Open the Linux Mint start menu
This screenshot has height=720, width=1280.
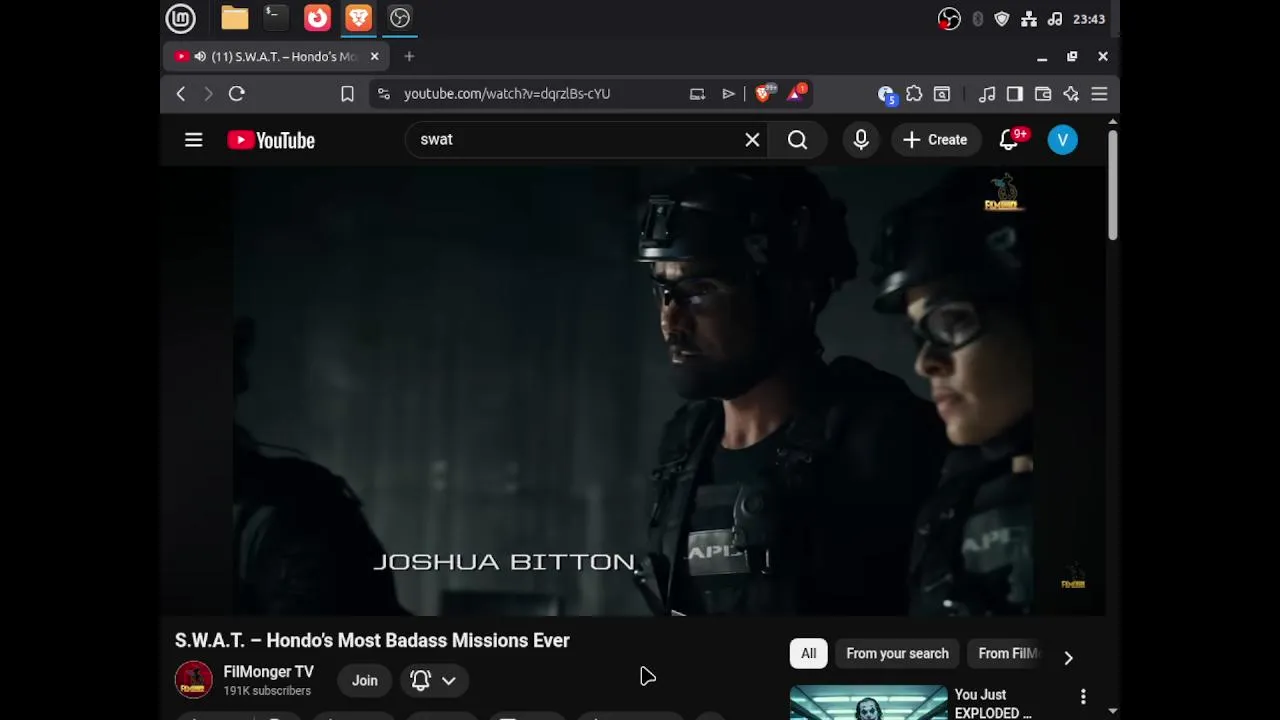pyautogui.click(x=180, y=18)
